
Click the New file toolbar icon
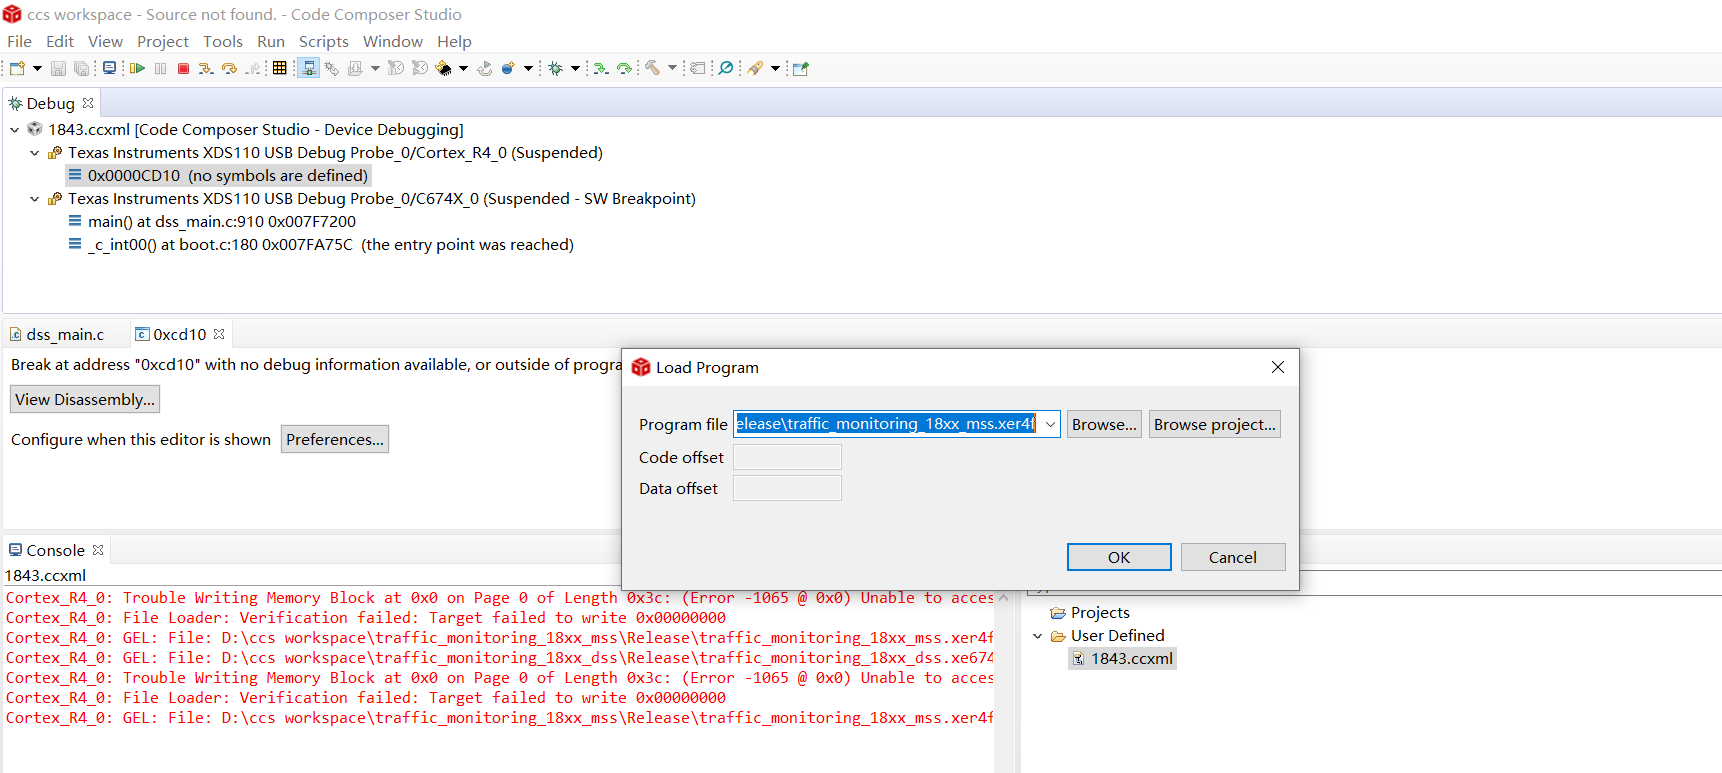click(17, 68)
